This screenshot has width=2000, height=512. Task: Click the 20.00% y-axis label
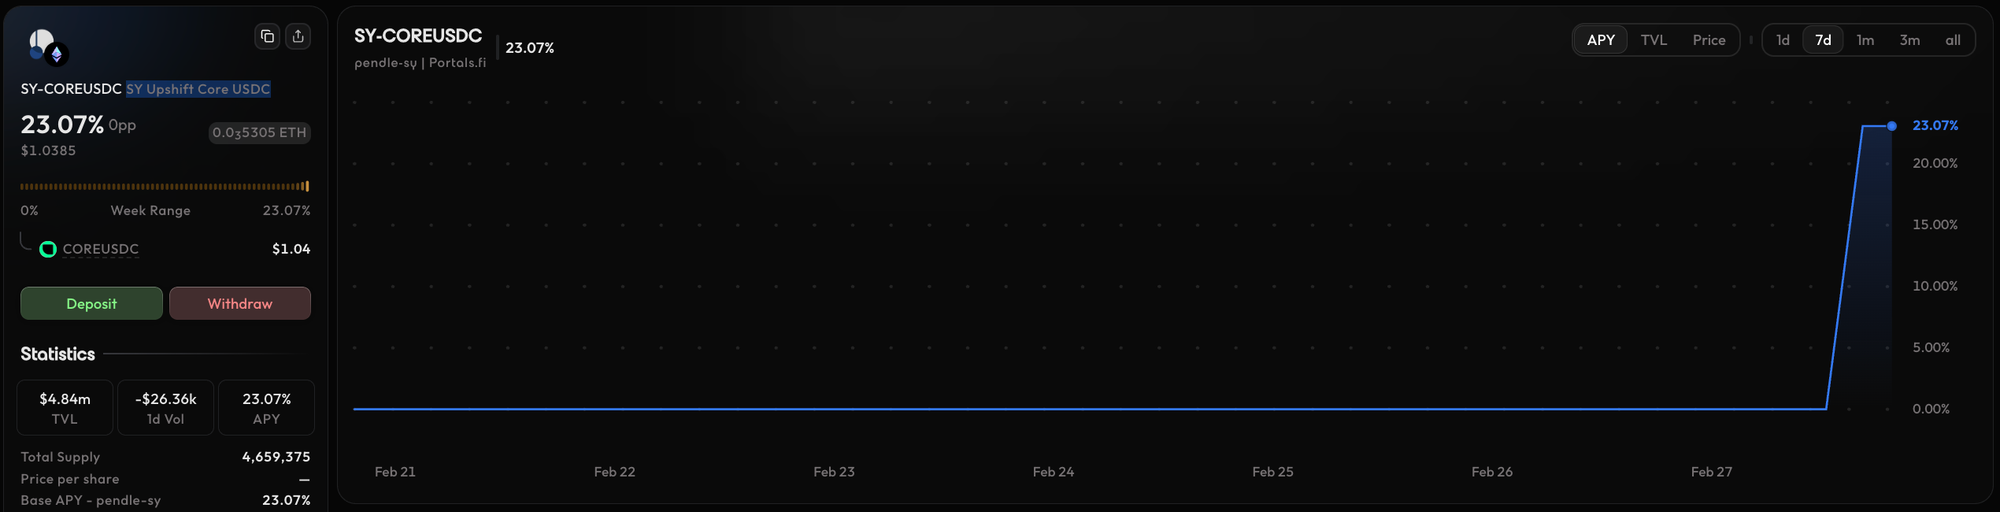point(1935,163)
